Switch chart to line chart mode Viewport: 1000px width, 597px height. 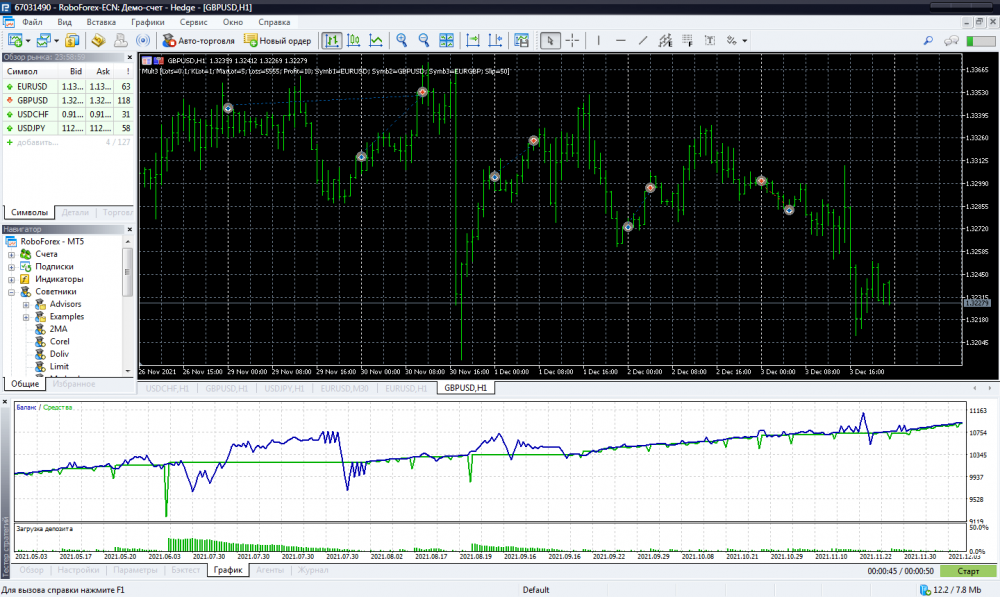click(376, 41)
